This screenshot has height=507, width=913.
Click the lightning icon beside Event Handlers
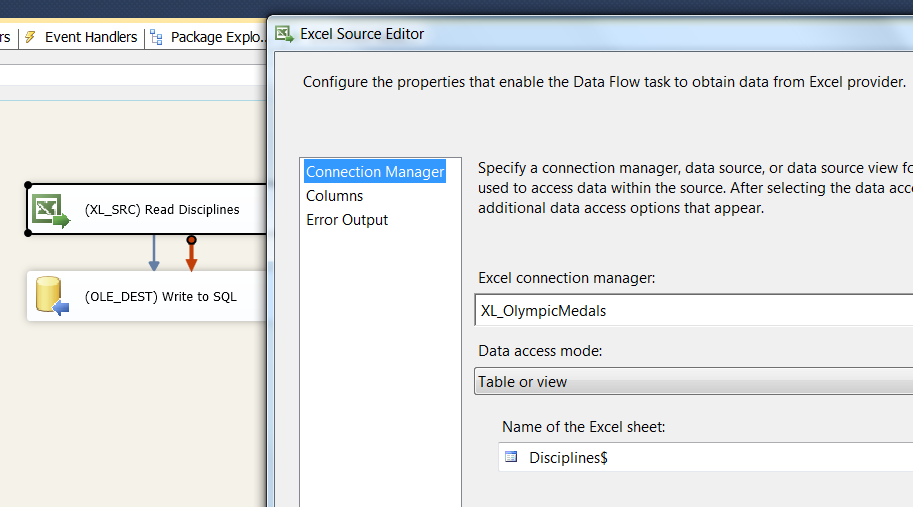pos(30,37)
